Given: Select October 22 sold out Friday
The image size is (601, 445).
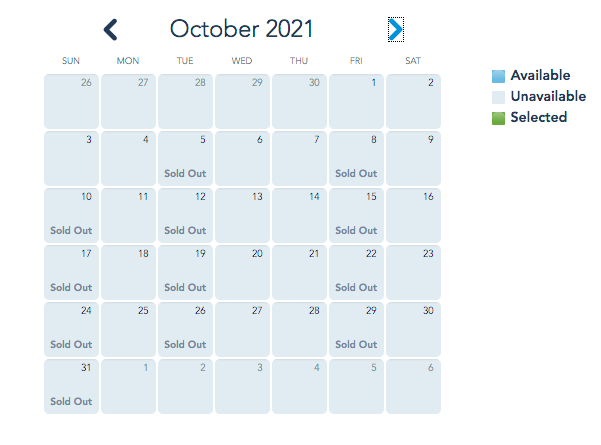Looking at the screenshot, I should 356,271.
